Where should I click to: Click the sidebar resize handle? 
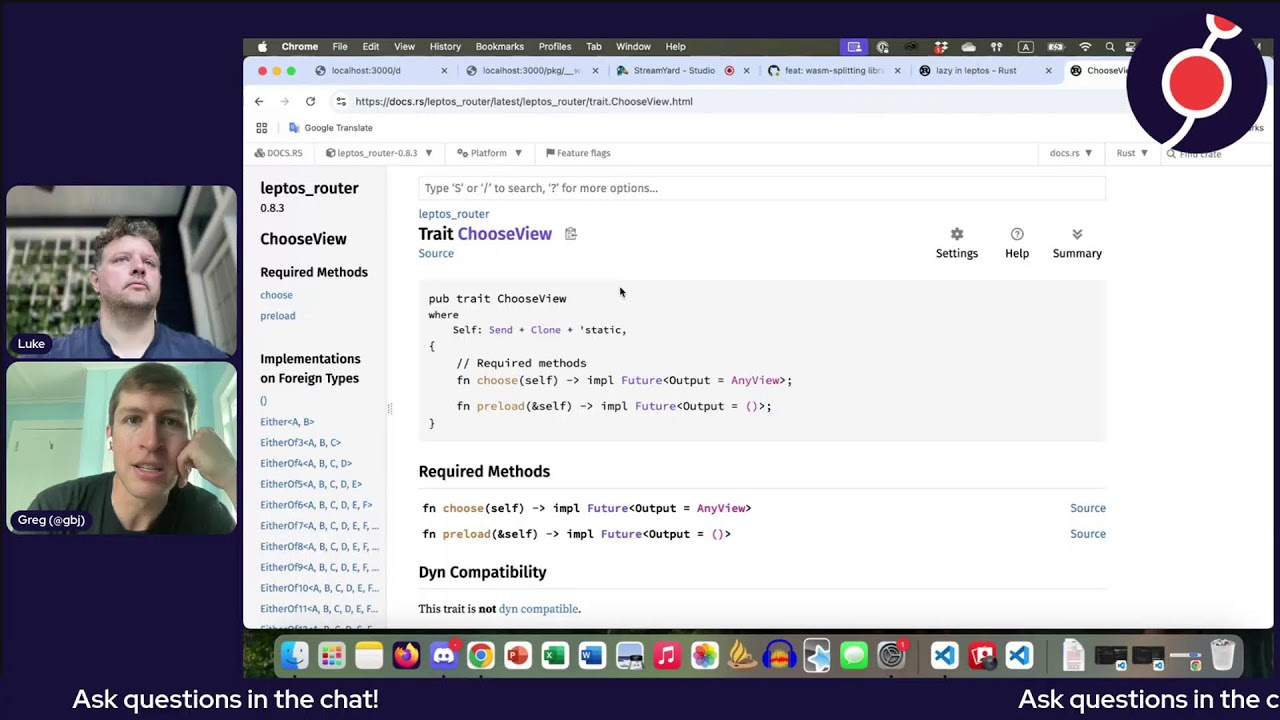(389, 408)
